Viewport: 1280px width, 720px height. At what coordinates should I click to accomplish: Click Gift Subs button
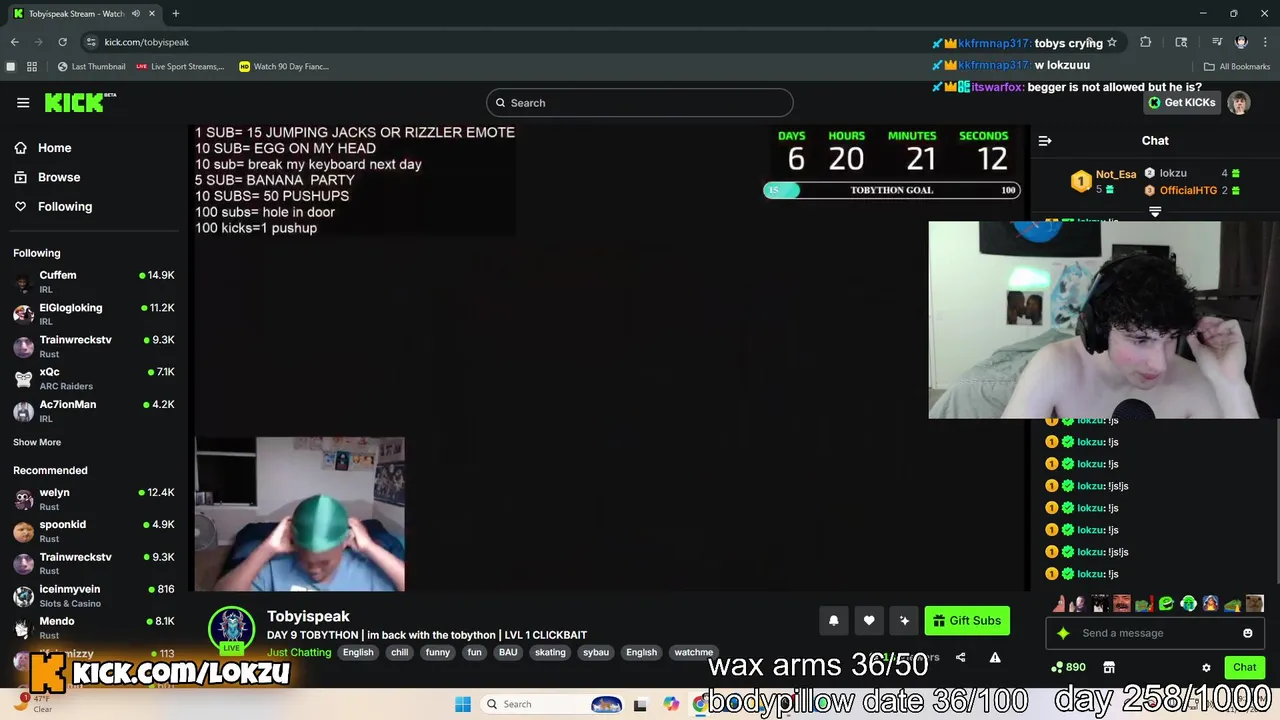[x=967, y=621]
